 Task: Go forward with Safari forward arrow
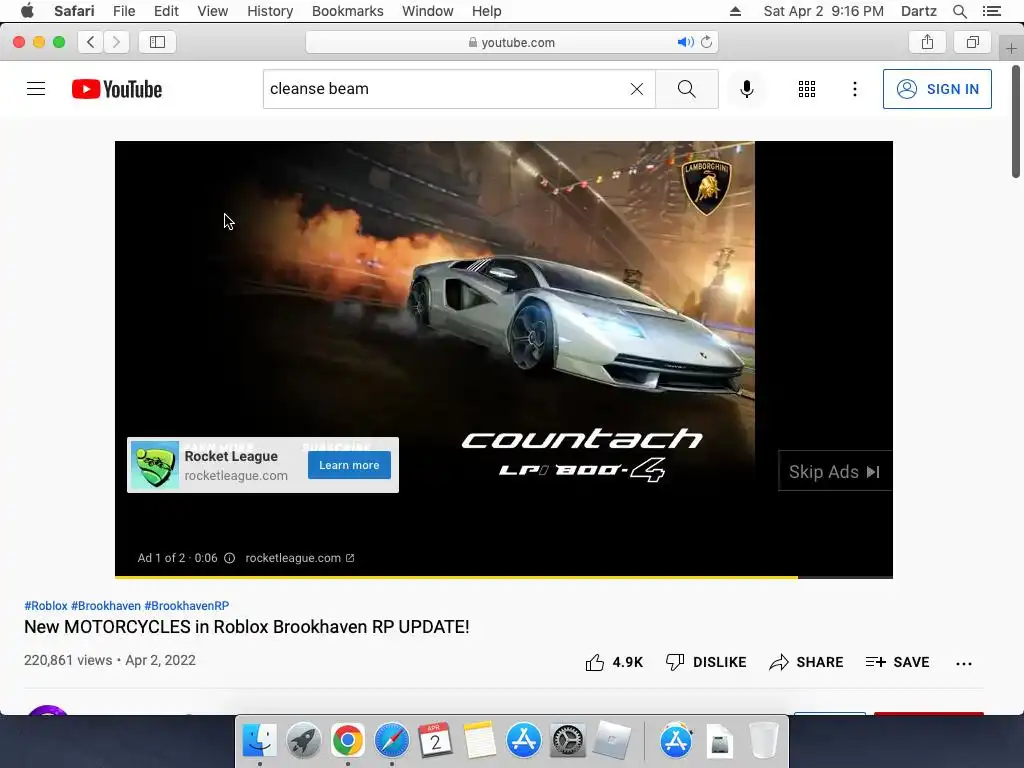[116, 42]
